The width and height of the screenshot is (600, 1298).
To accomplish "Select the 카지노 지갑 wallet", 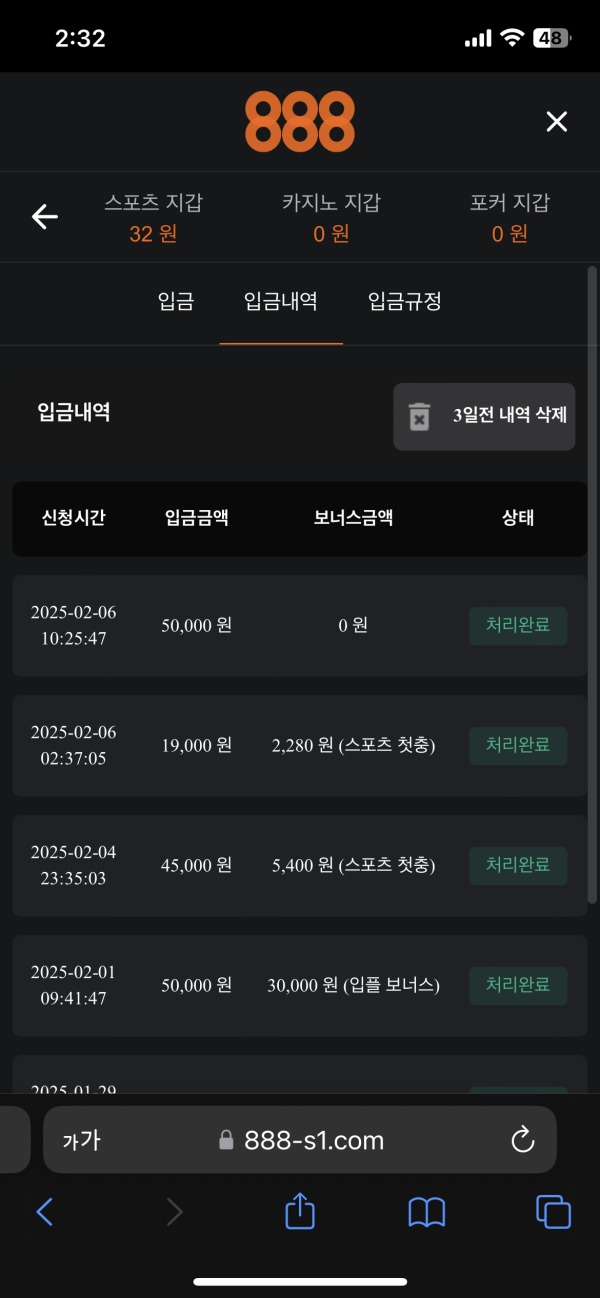I will [330, 216].
